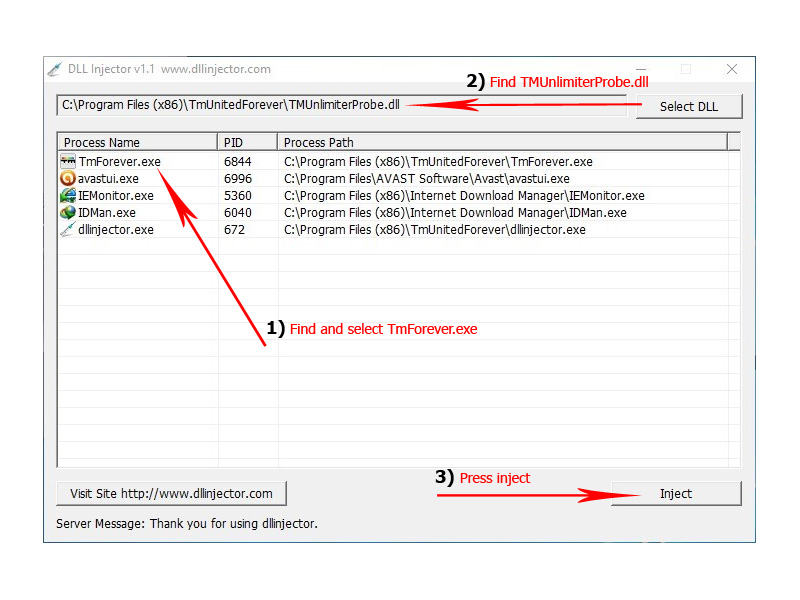Click PID value 6996
Image resolution: width=800 pixels, height=600 pixels.
click(238, 179)
